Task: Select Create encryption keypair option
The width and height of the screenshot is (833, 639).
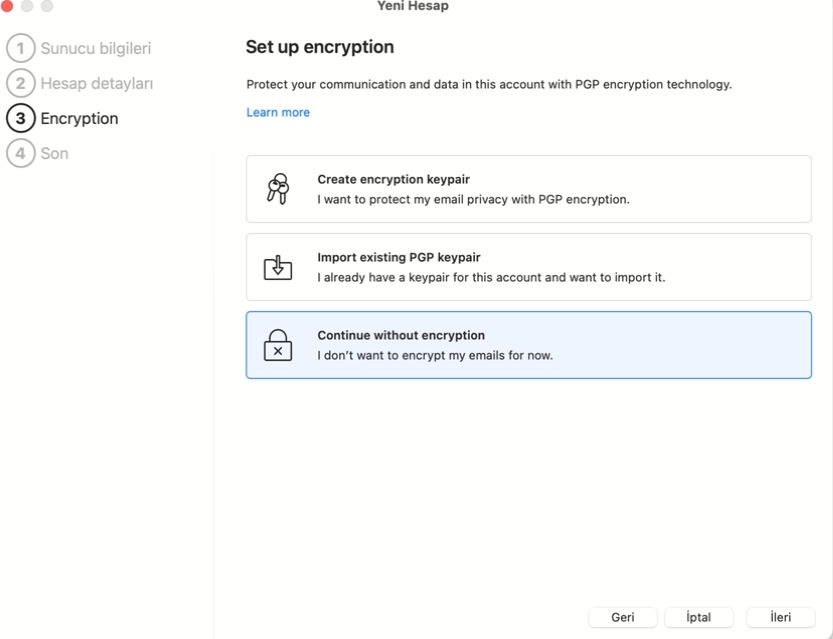Action: [x=529, y=189]
